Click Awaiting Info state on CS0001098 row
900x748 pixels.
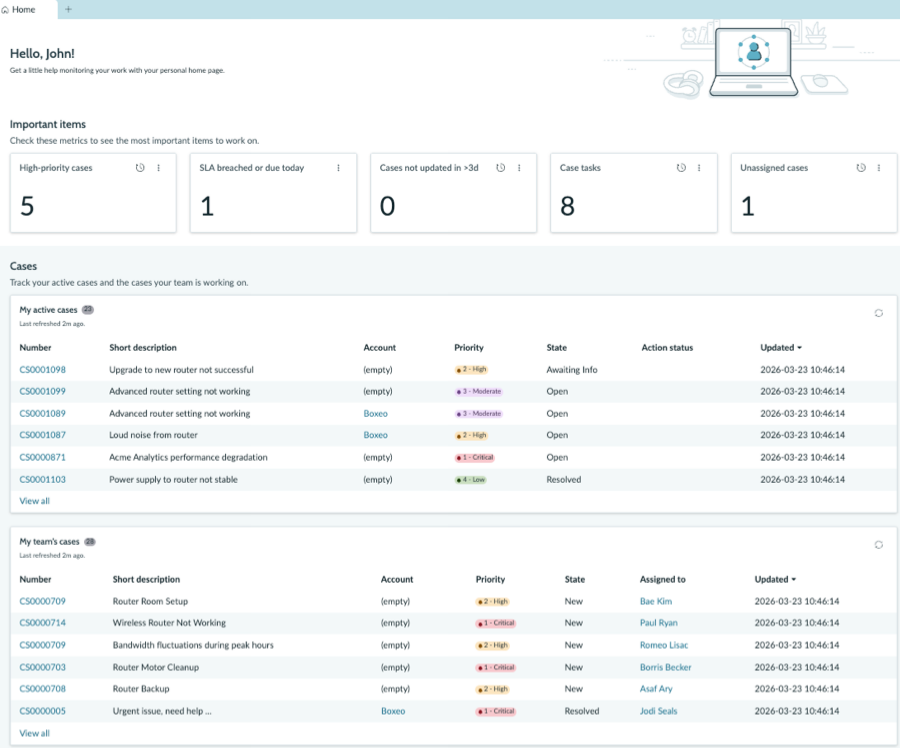pyautogui.click(x=572, y=370)
